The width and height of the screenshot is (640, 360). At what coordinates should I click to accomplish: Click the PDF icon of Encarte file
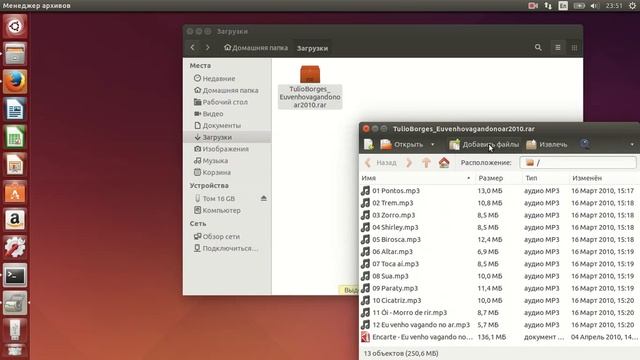[365, 337]
